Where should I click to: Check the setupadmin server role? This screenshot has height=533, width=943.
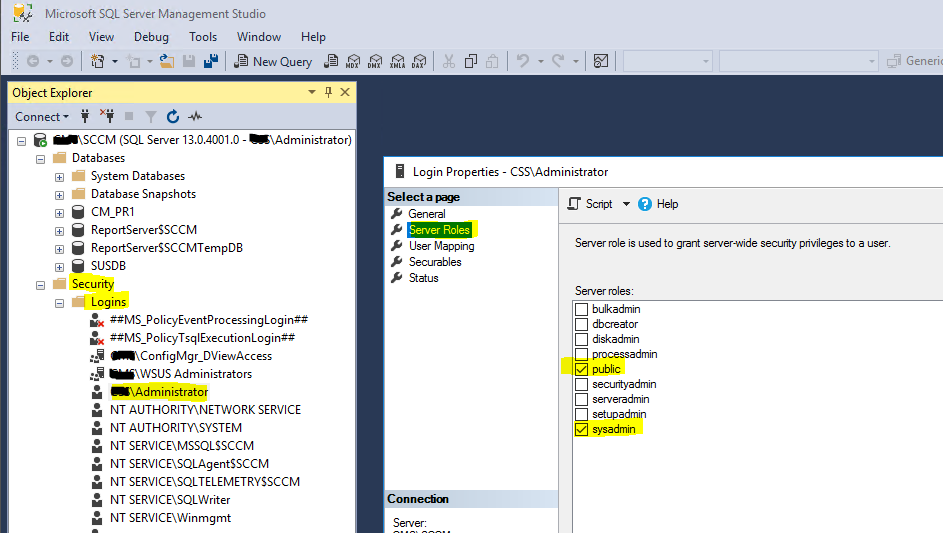[x=581, y=414]
